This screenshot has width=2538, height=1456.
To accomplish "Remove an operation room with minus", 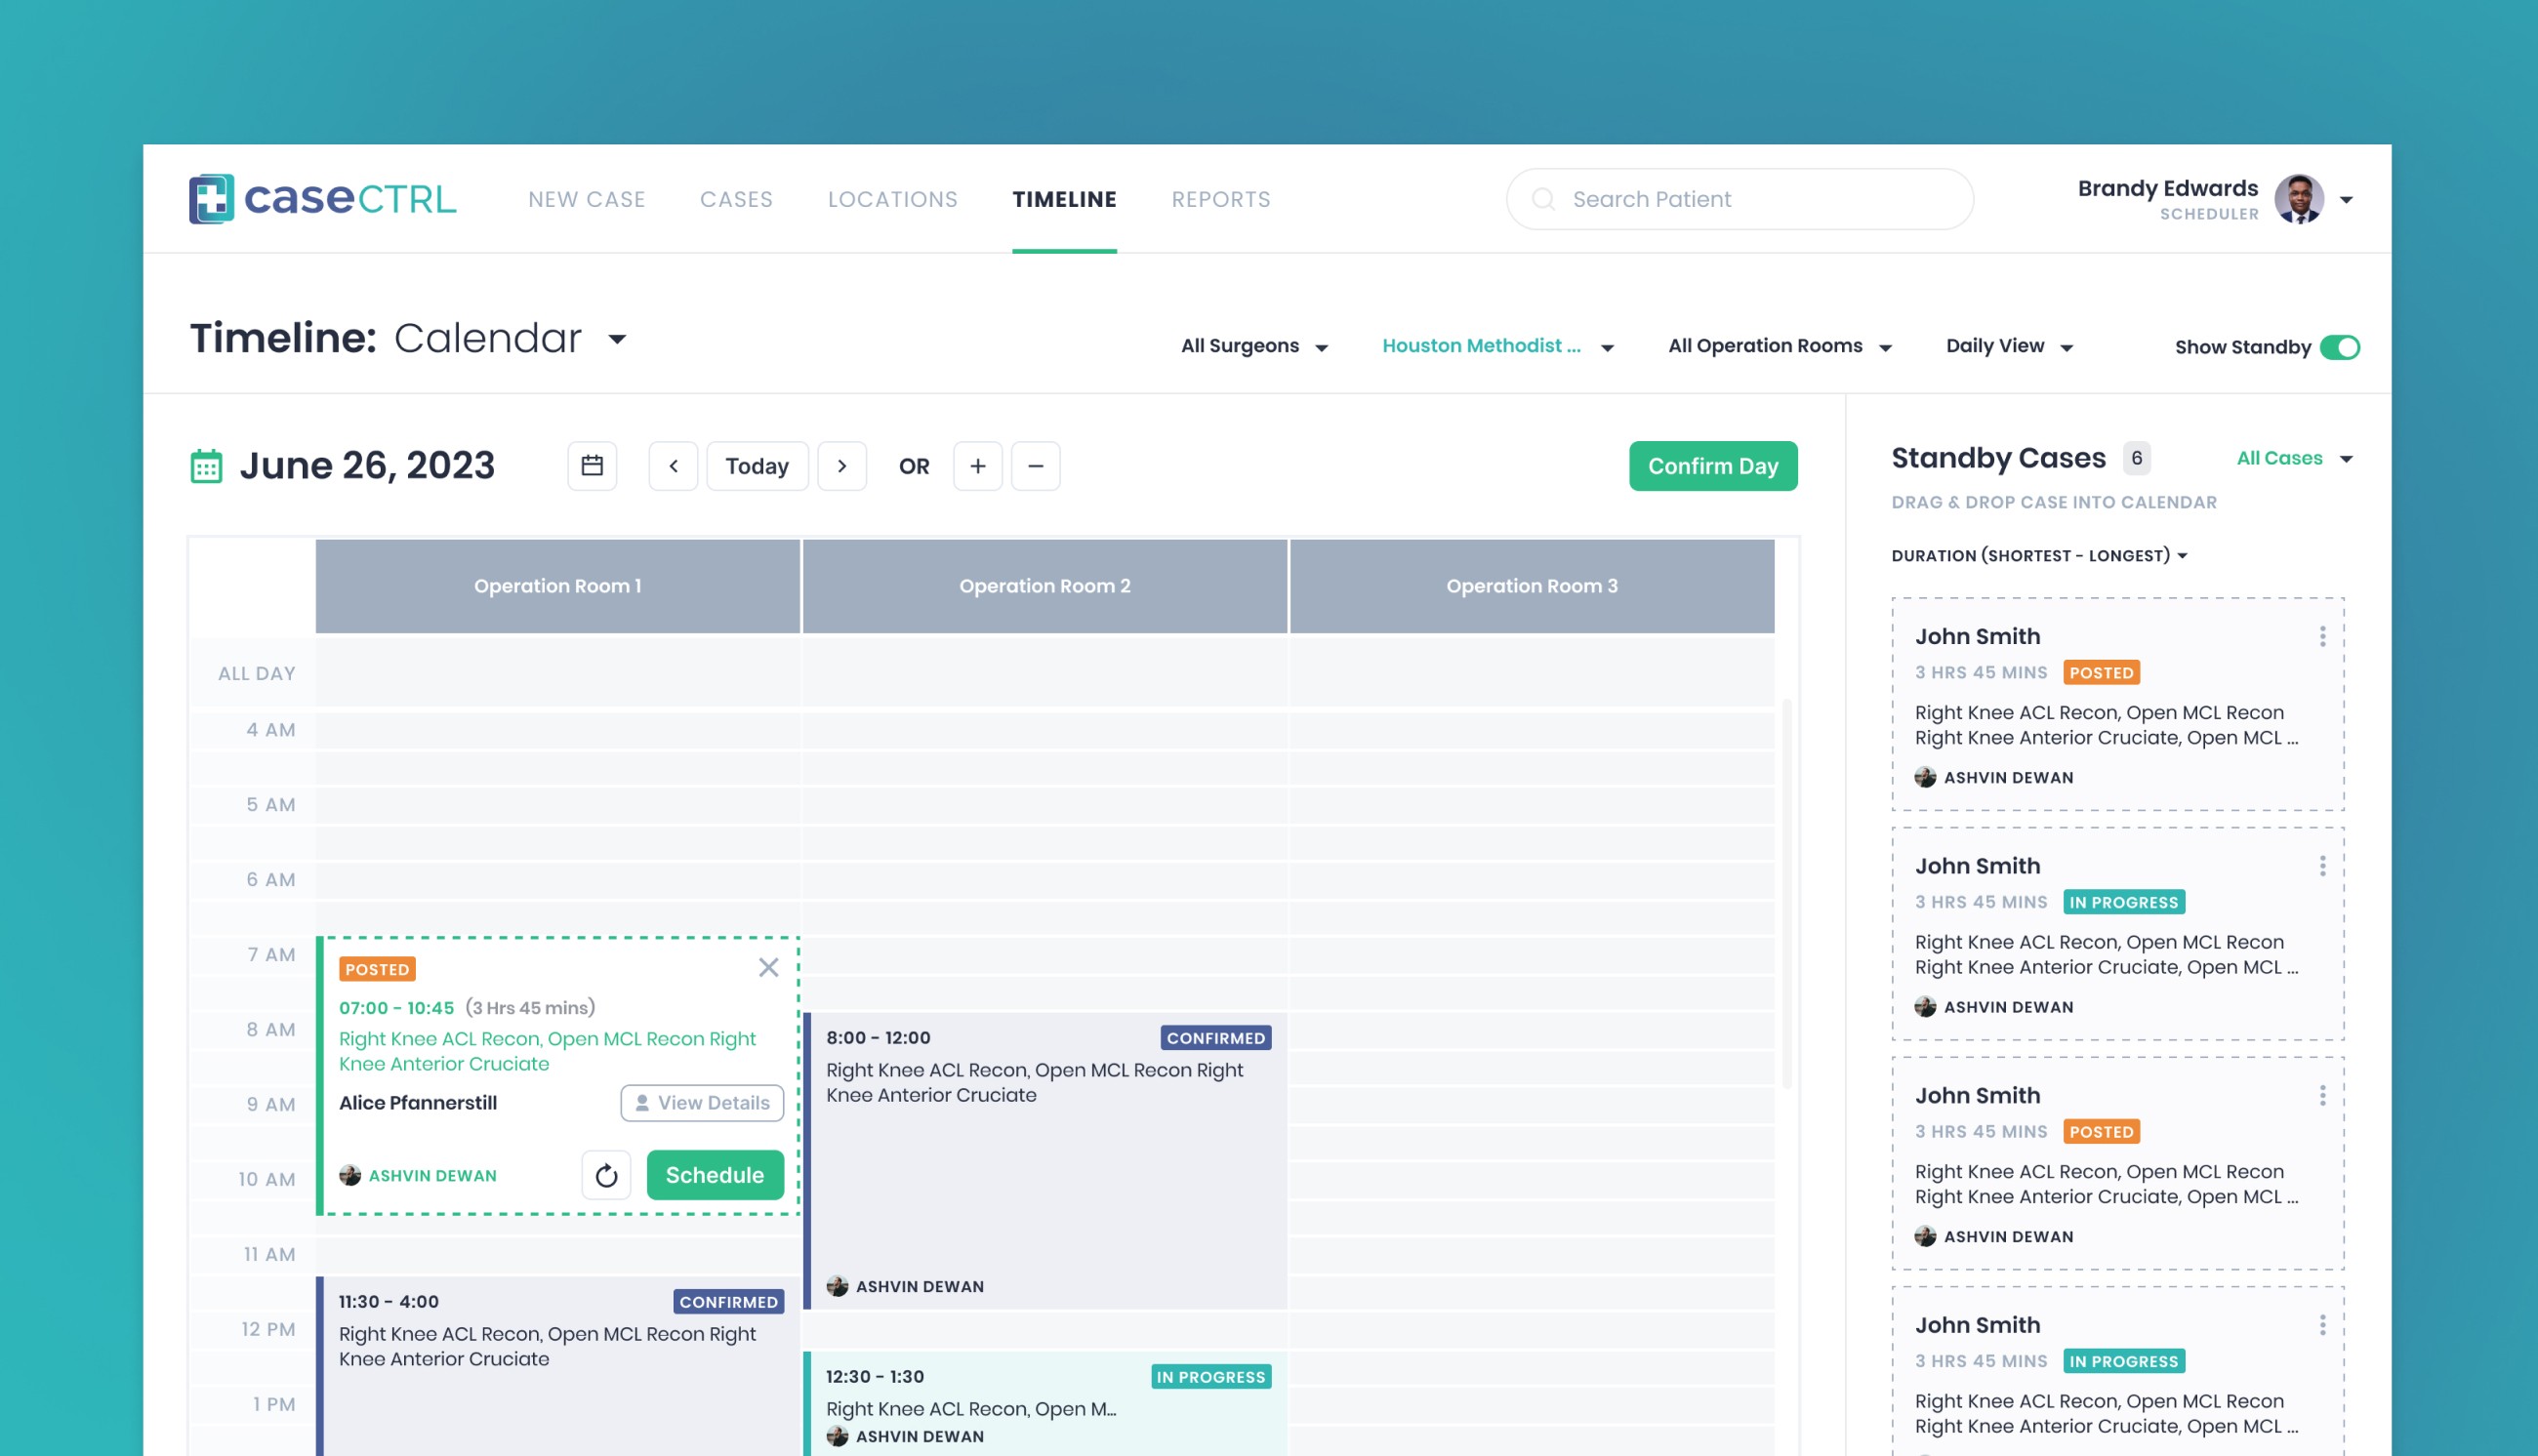I will [x=1035, y=466].
